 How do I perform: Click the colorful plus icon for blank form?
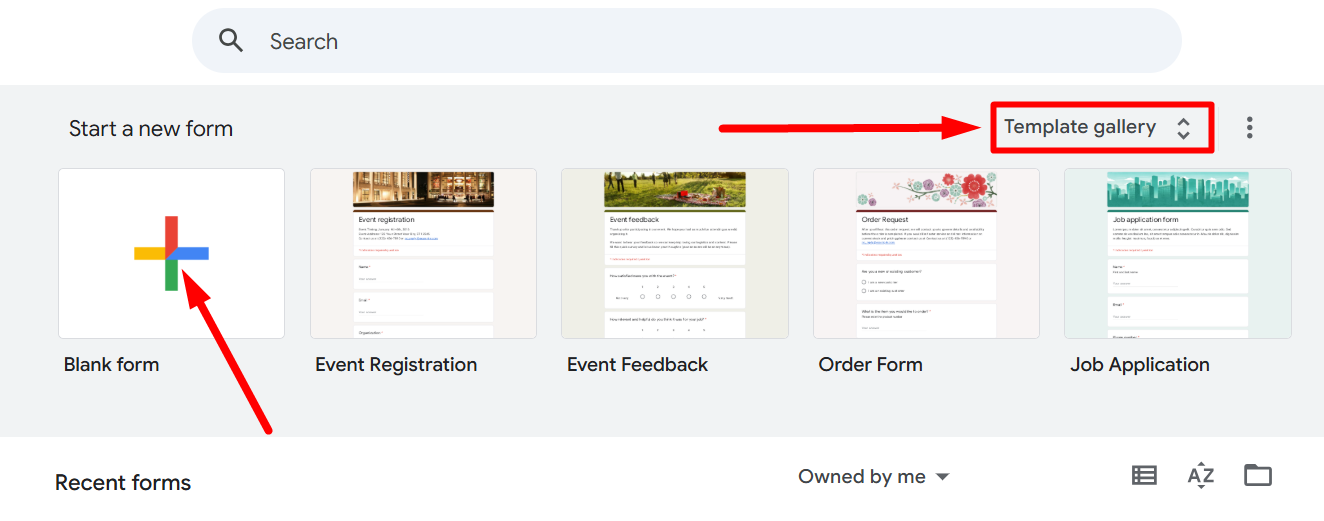[x=171, y=253]
